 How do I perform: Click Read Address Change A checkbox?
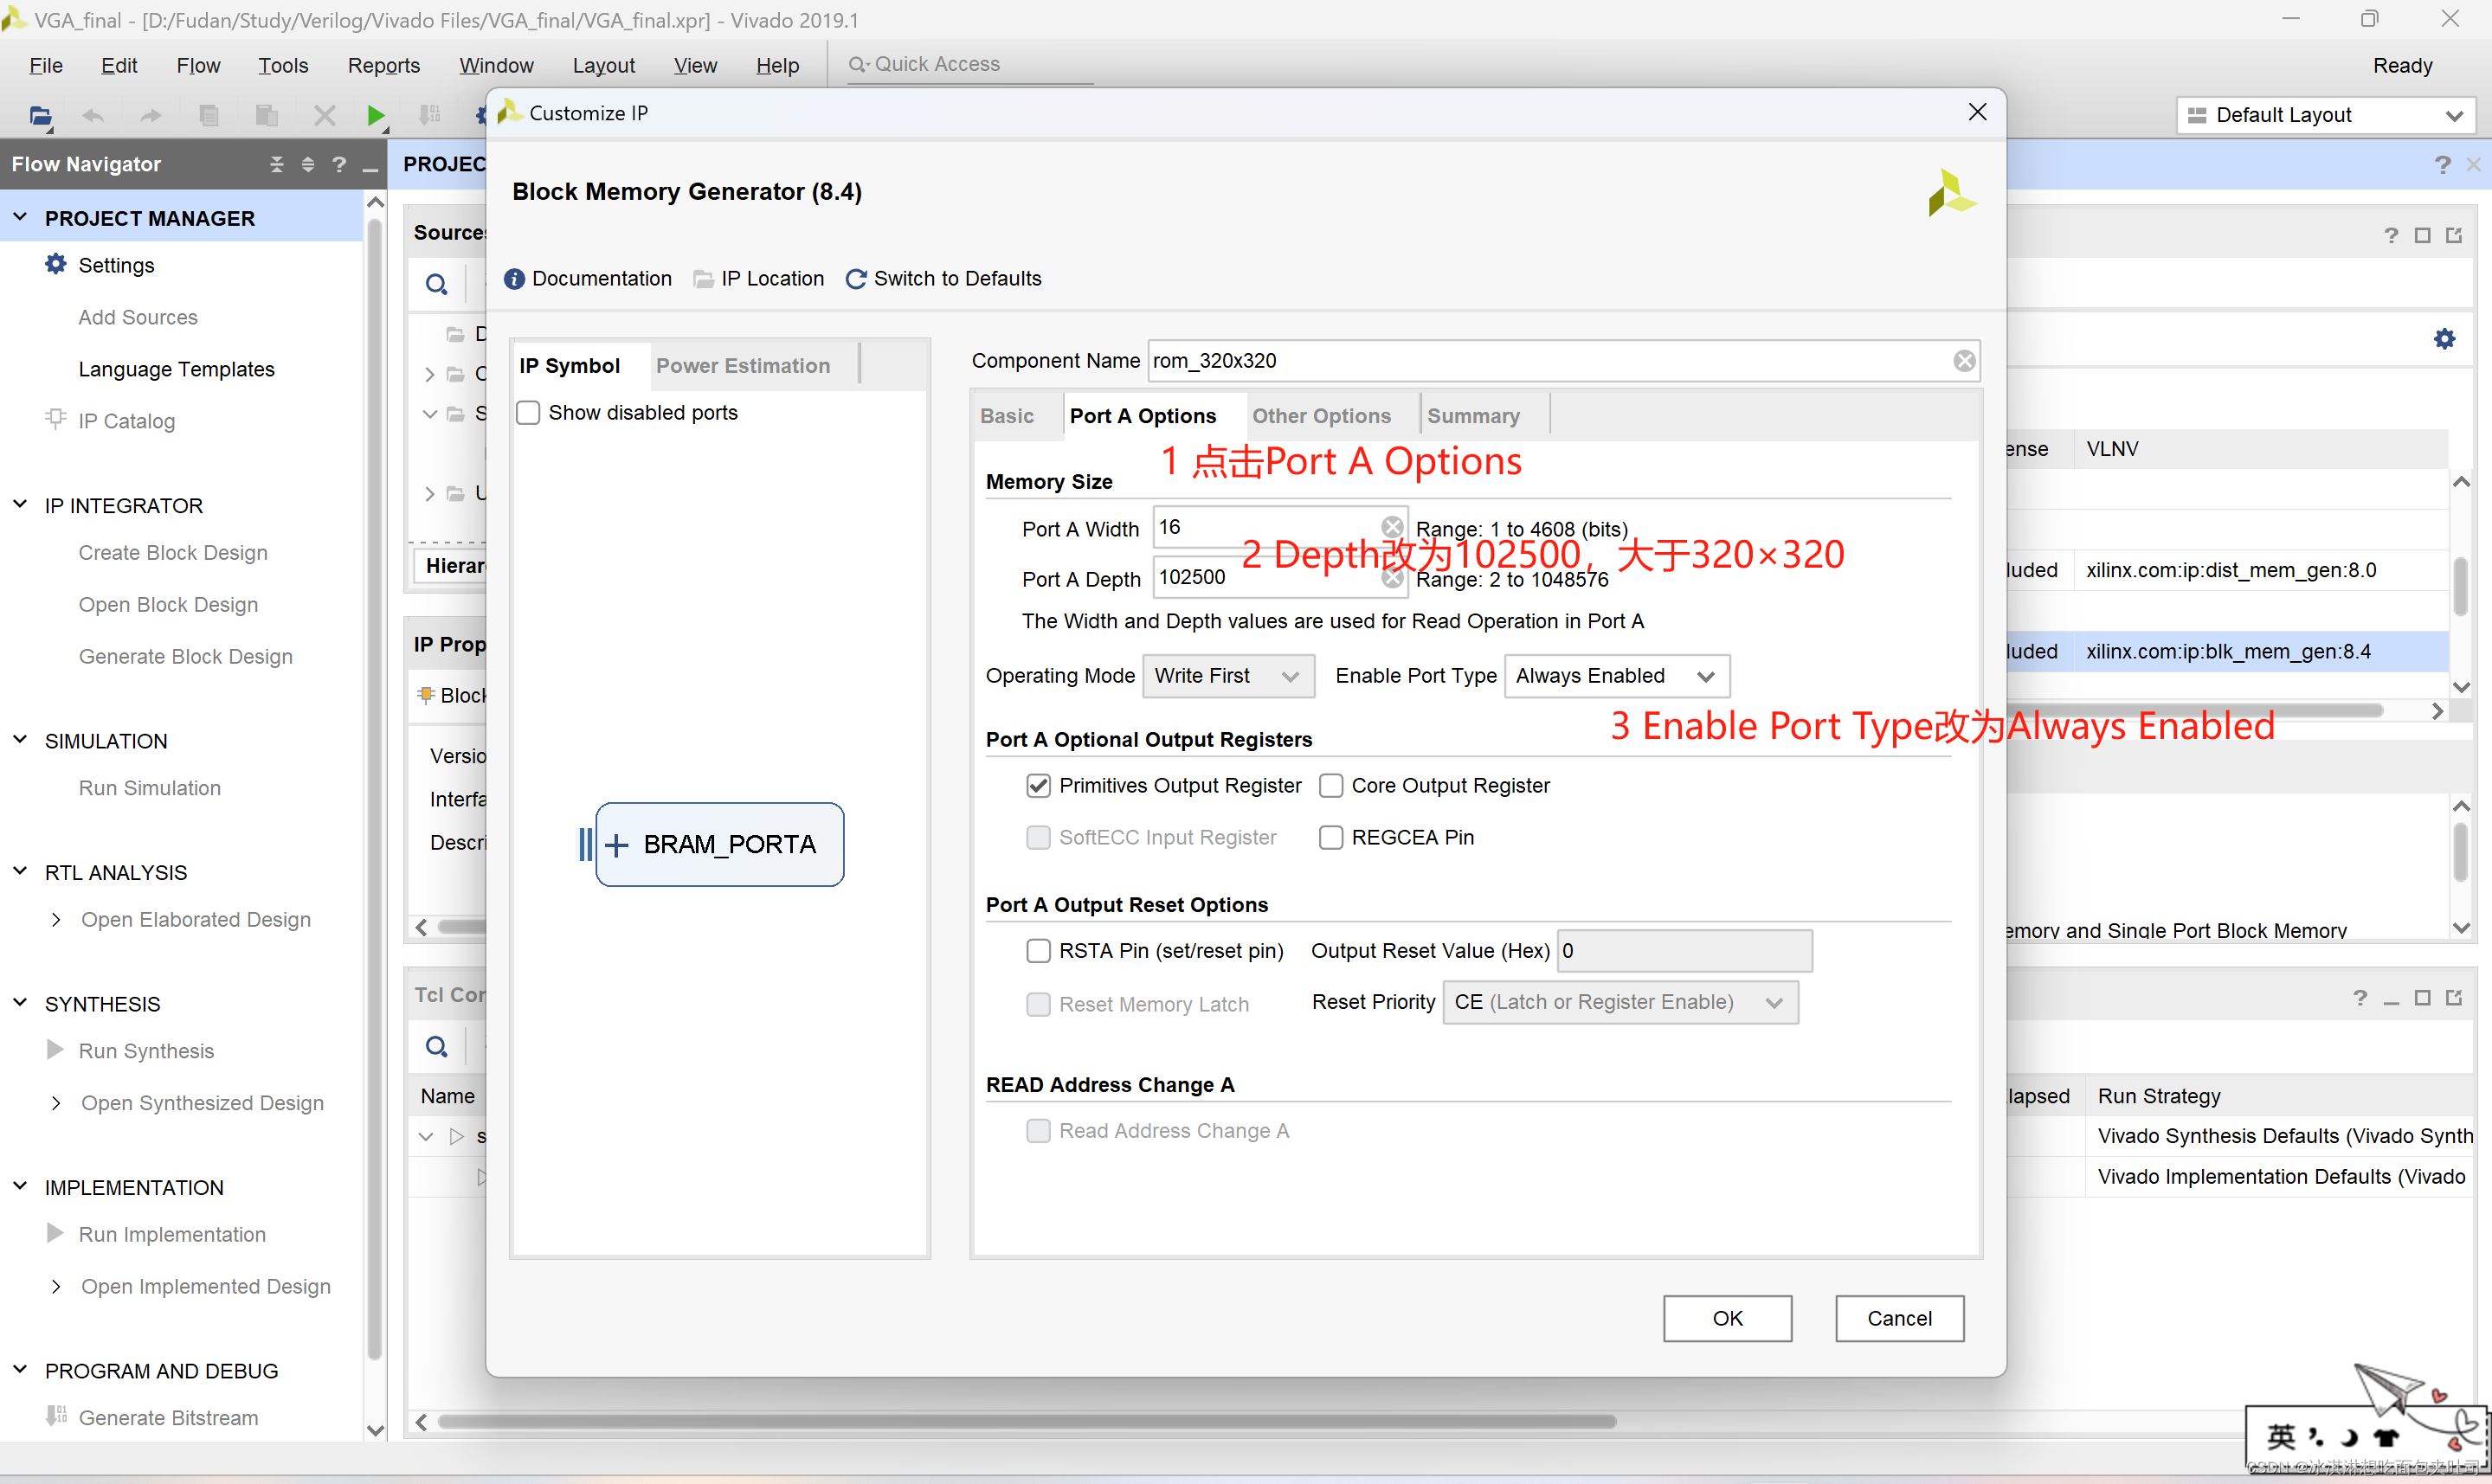point(1038,1130)
